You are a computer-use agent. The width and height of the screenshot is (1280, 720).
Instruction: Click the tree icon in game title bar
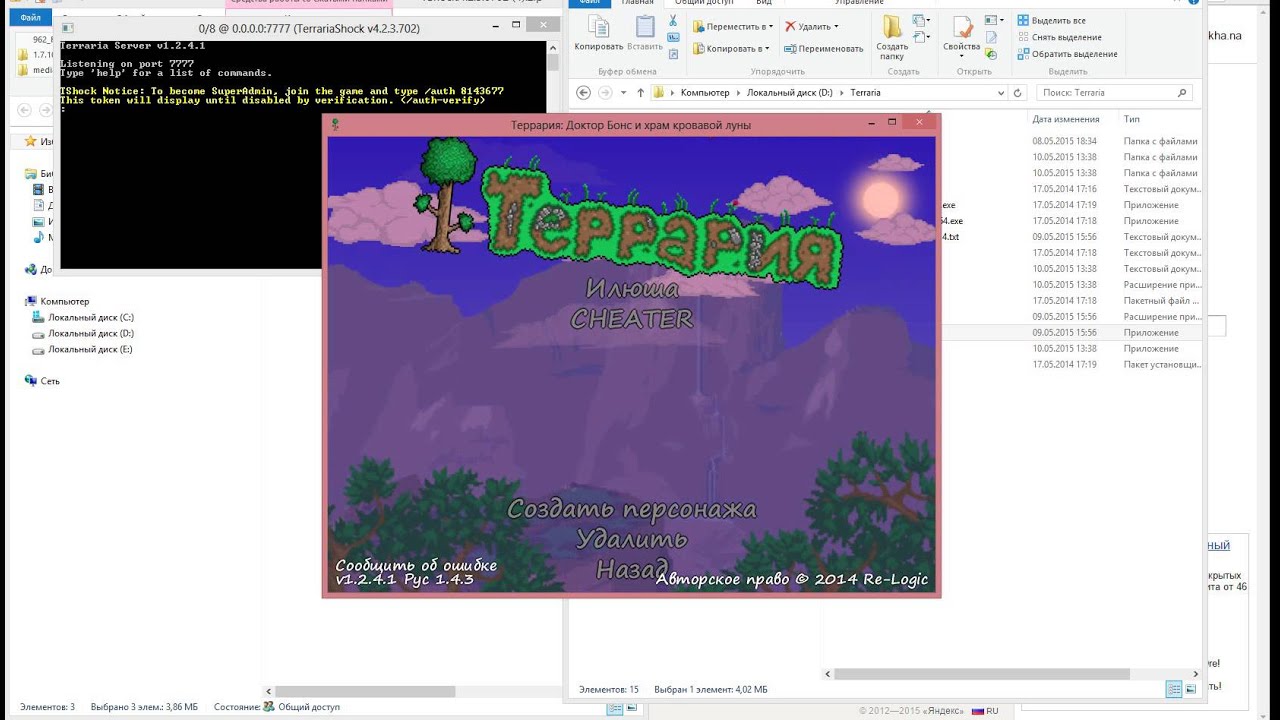coord(335,124)
